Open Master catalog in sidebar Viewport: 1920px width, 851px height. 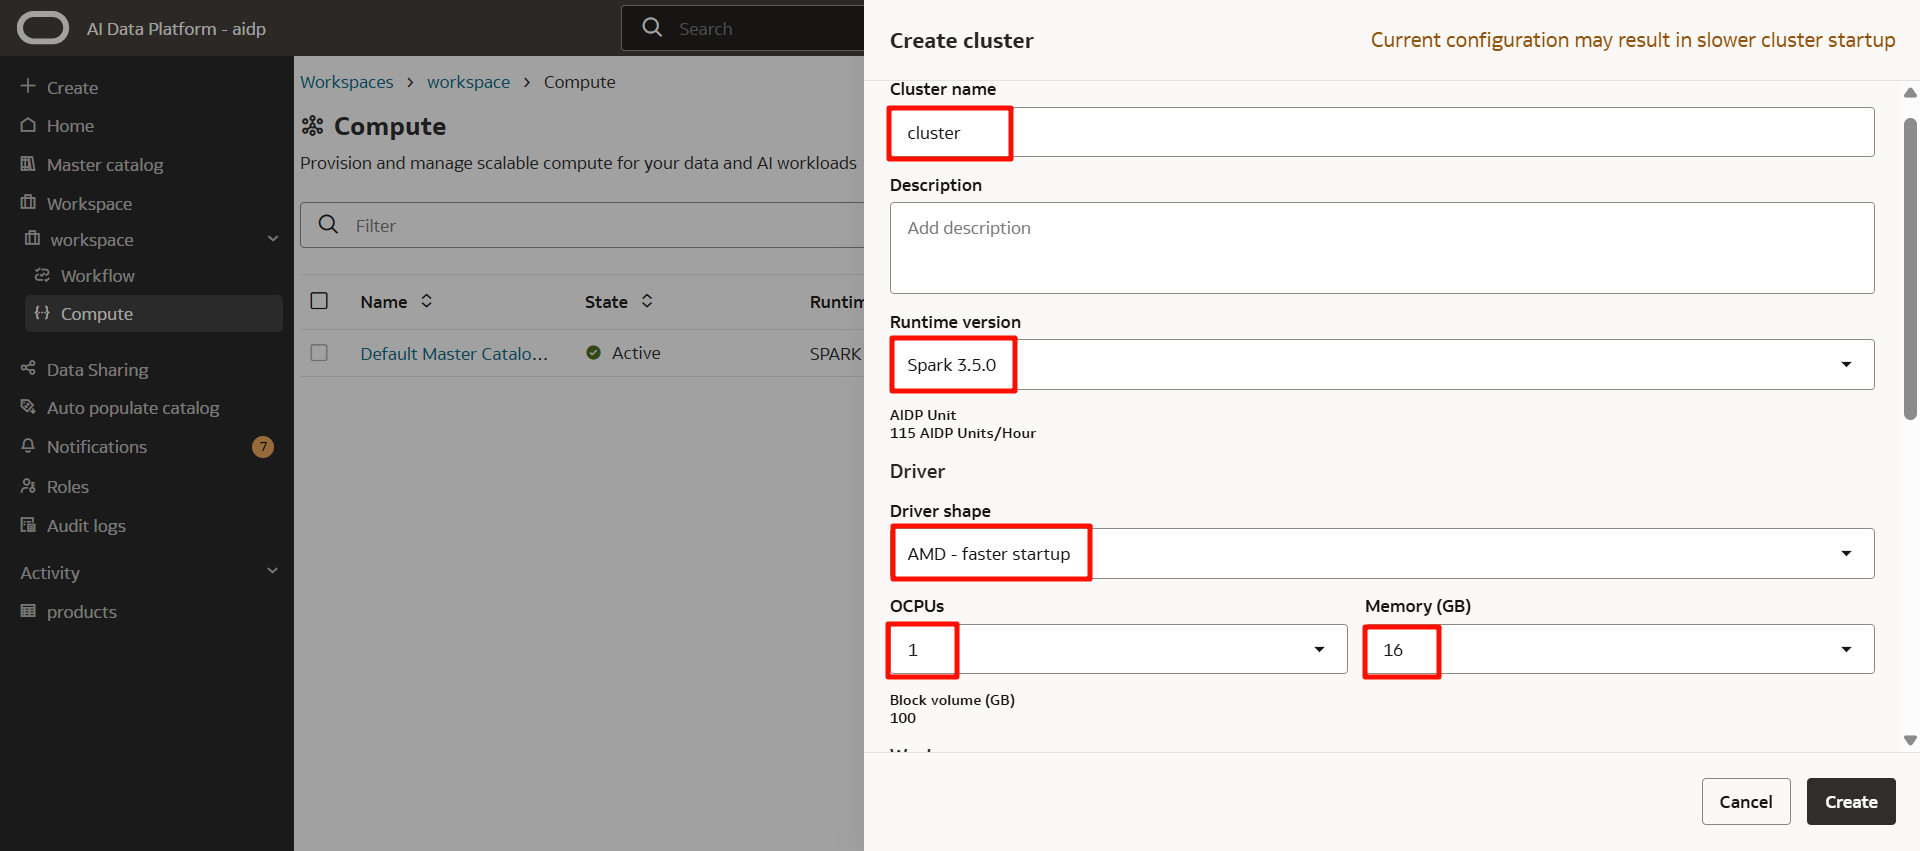pyautogui.click(x=105, y=165)
